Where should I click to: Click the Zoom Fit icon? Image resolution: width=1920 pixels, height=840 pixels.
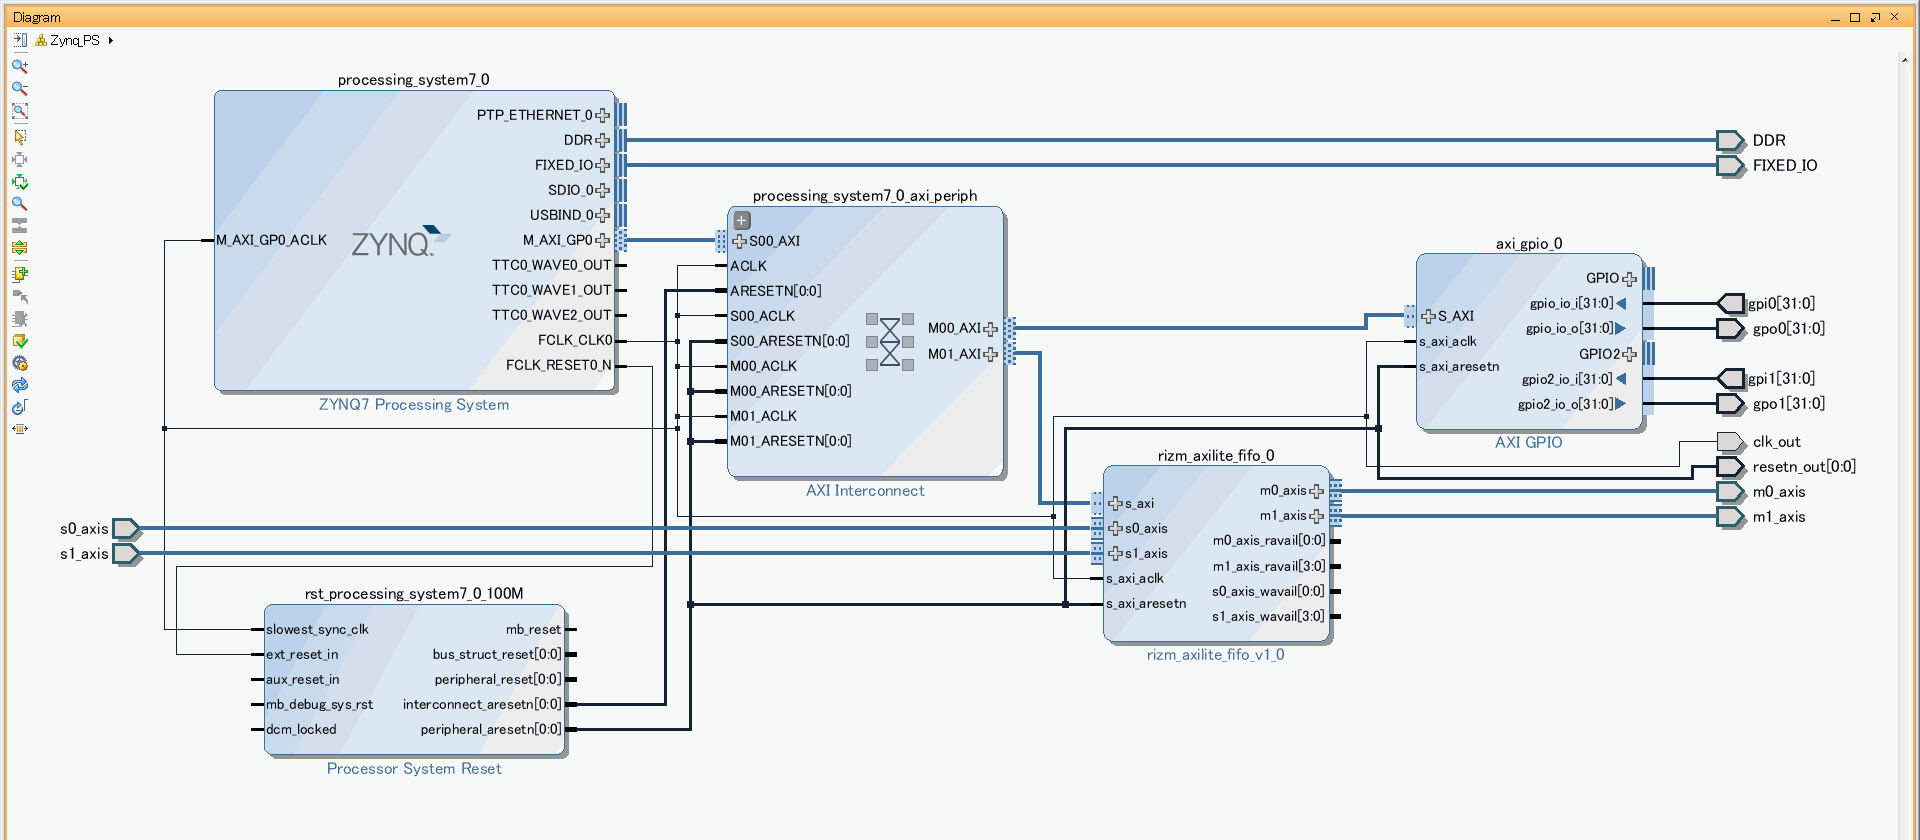tap(19, 111)
